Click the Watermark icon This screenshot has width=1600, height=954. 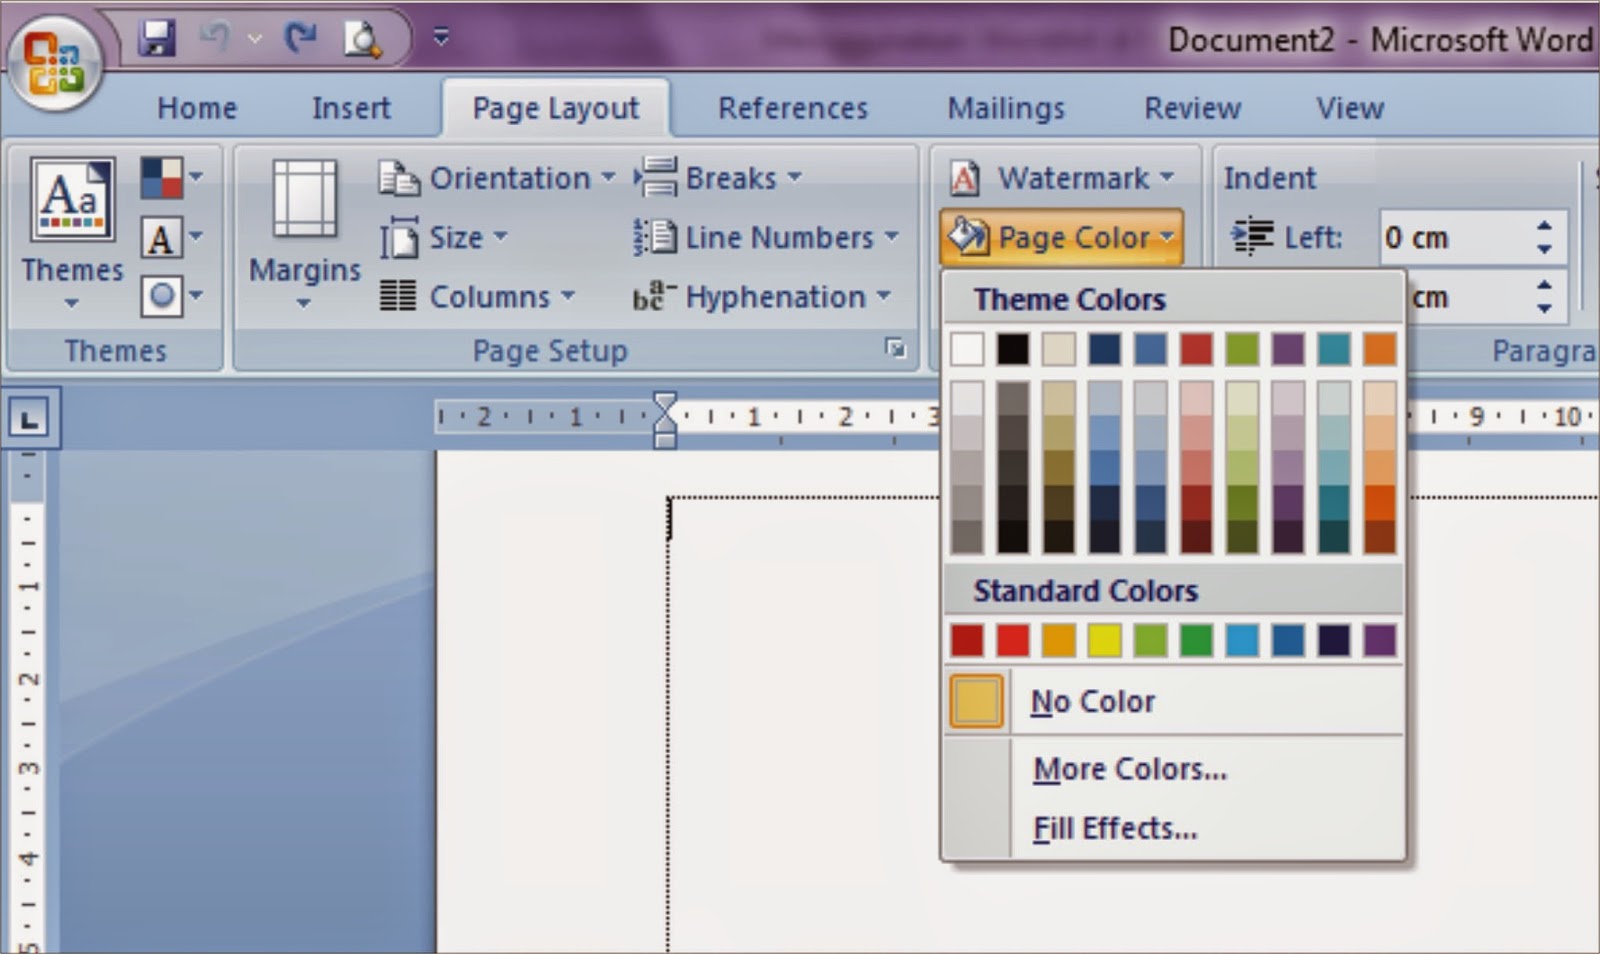coord(963,178)
